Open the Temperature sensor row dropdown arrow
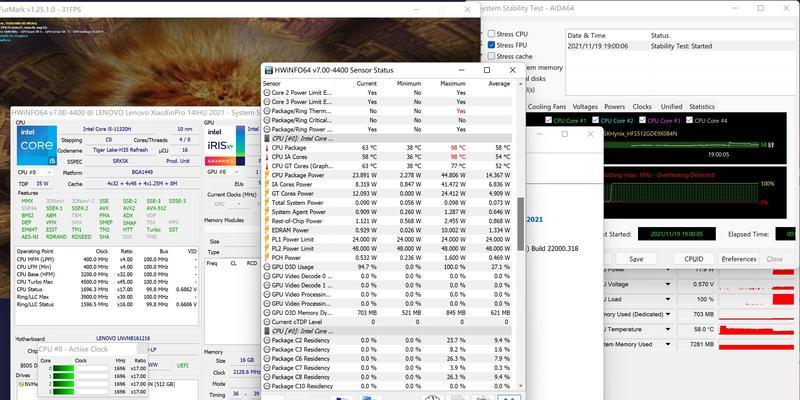The image size is (800, 400). pyautogui.click(x=667, y=330)
